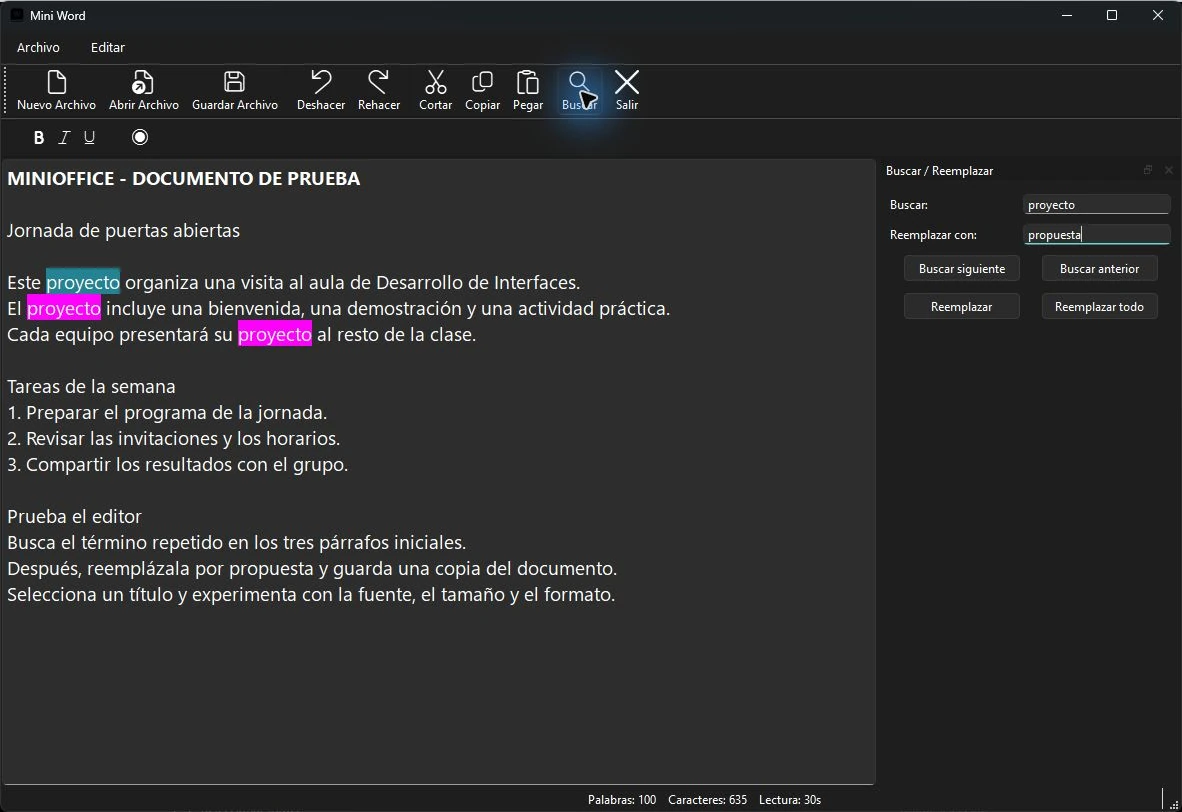Minimize the Mini Word window
The image size is (1182, 812).
tap(1067, 15)
